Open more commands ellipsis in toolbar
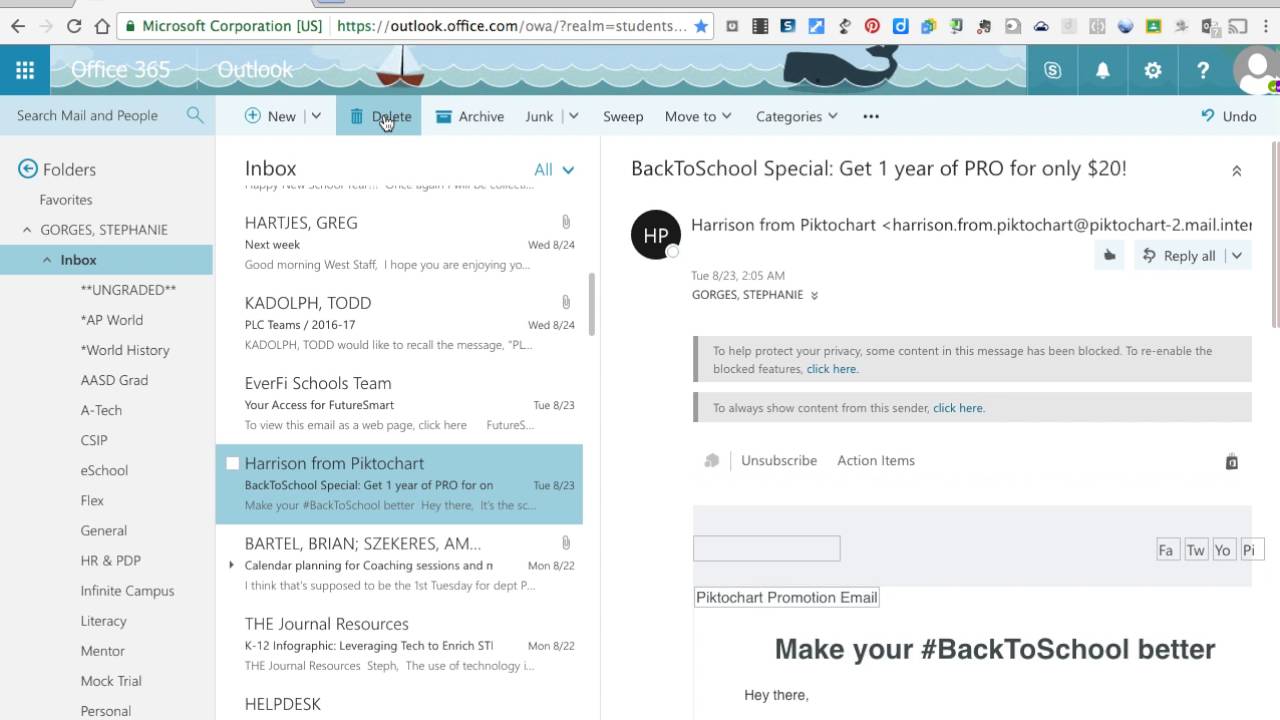 (x=871, y=117)
